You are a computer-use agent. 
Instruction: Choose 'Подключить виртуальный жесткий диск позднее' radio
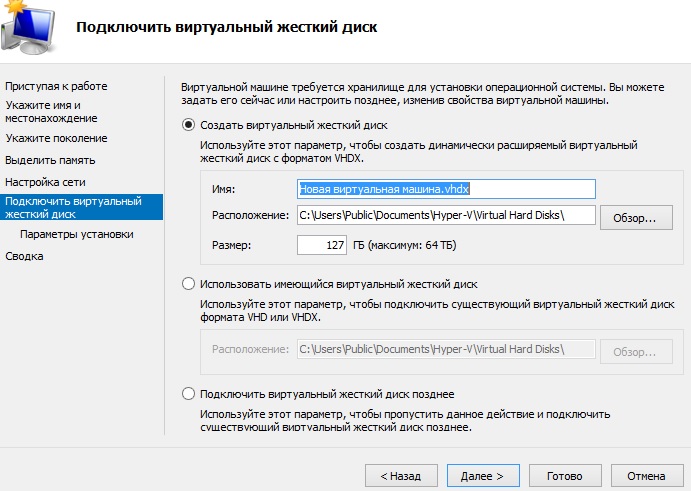click(188, 394)
